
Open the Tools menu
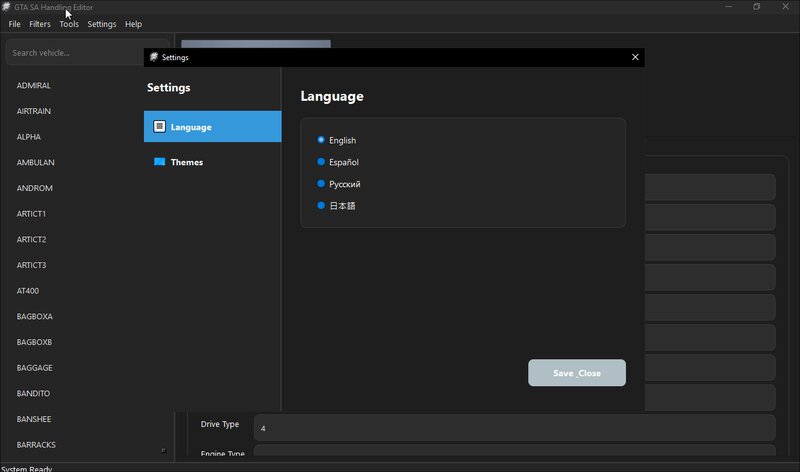[69, 24]
